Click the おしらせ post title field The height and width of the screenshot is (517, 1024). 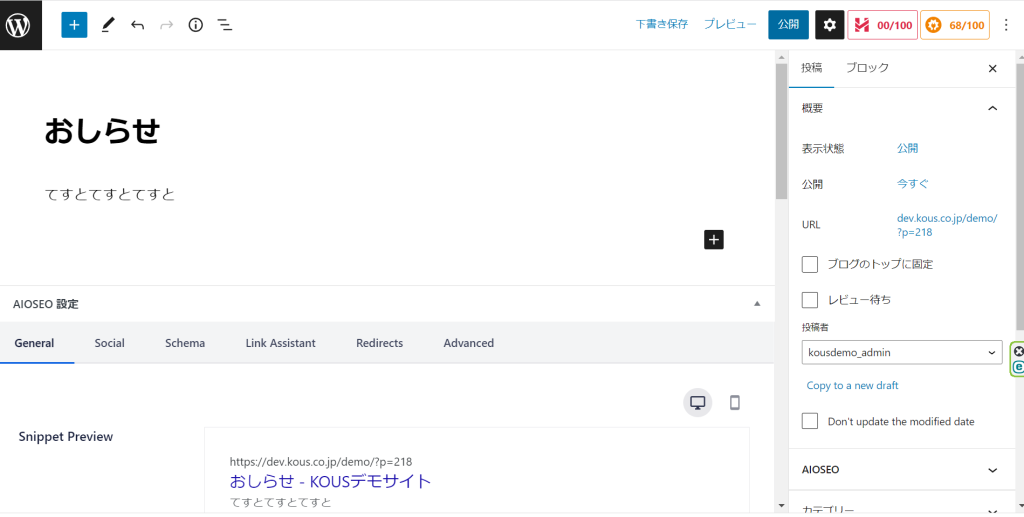(102, 131)
